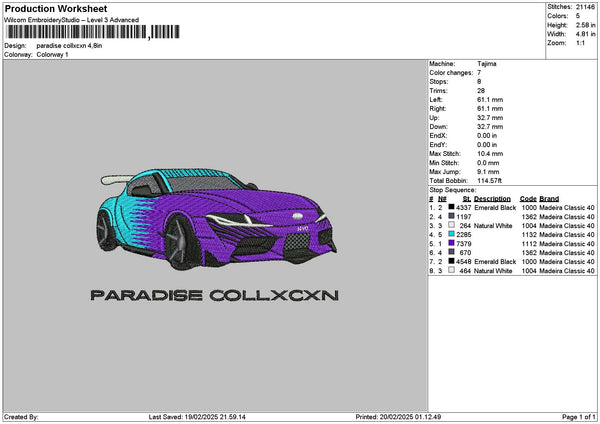Viewport: 600px width, 424px height.
Task: Click the Stitches value 21146
Action: point(585,7)
